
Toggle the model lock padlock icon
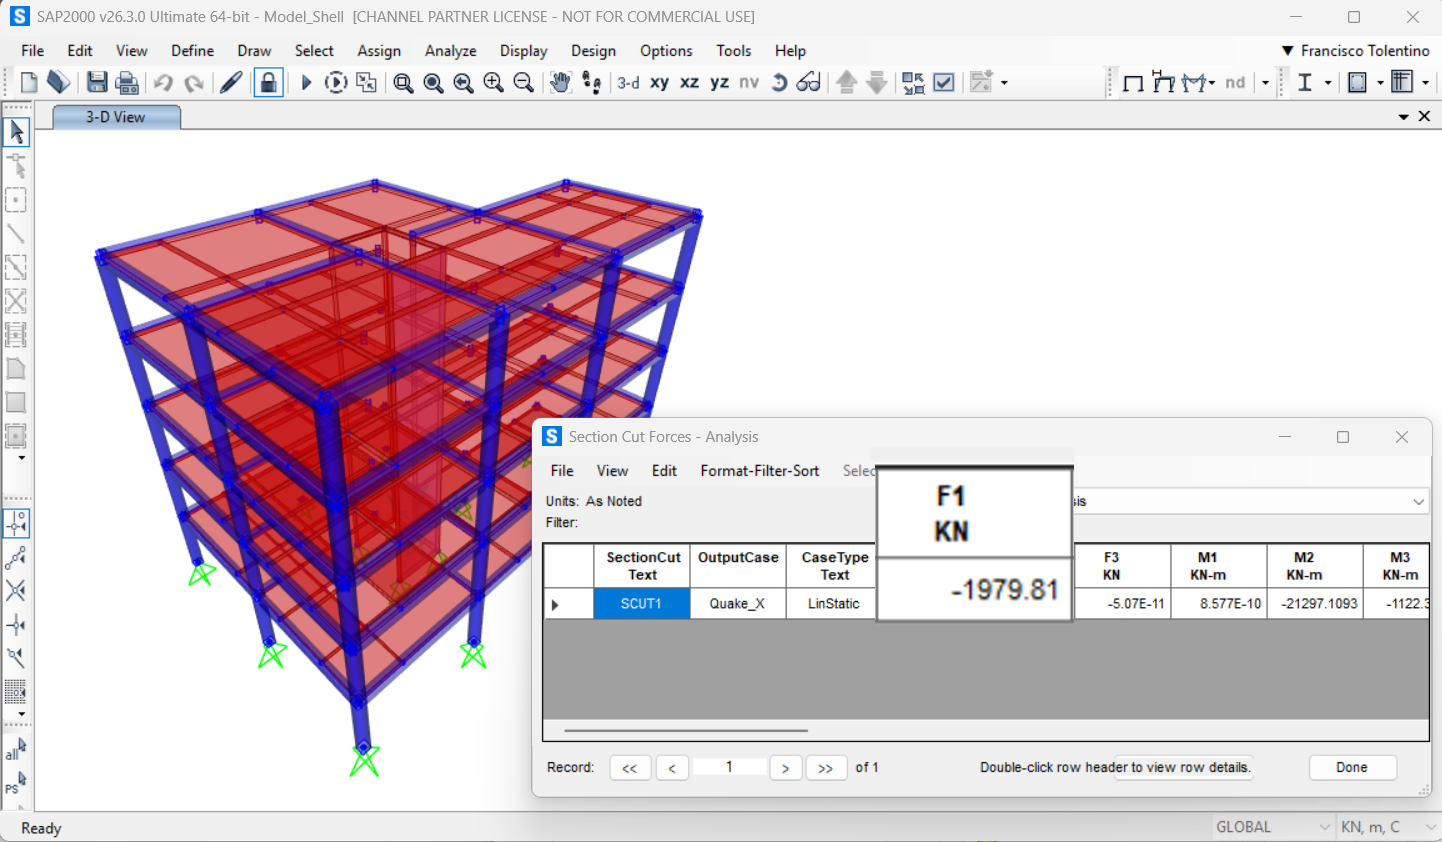(268, 82)
